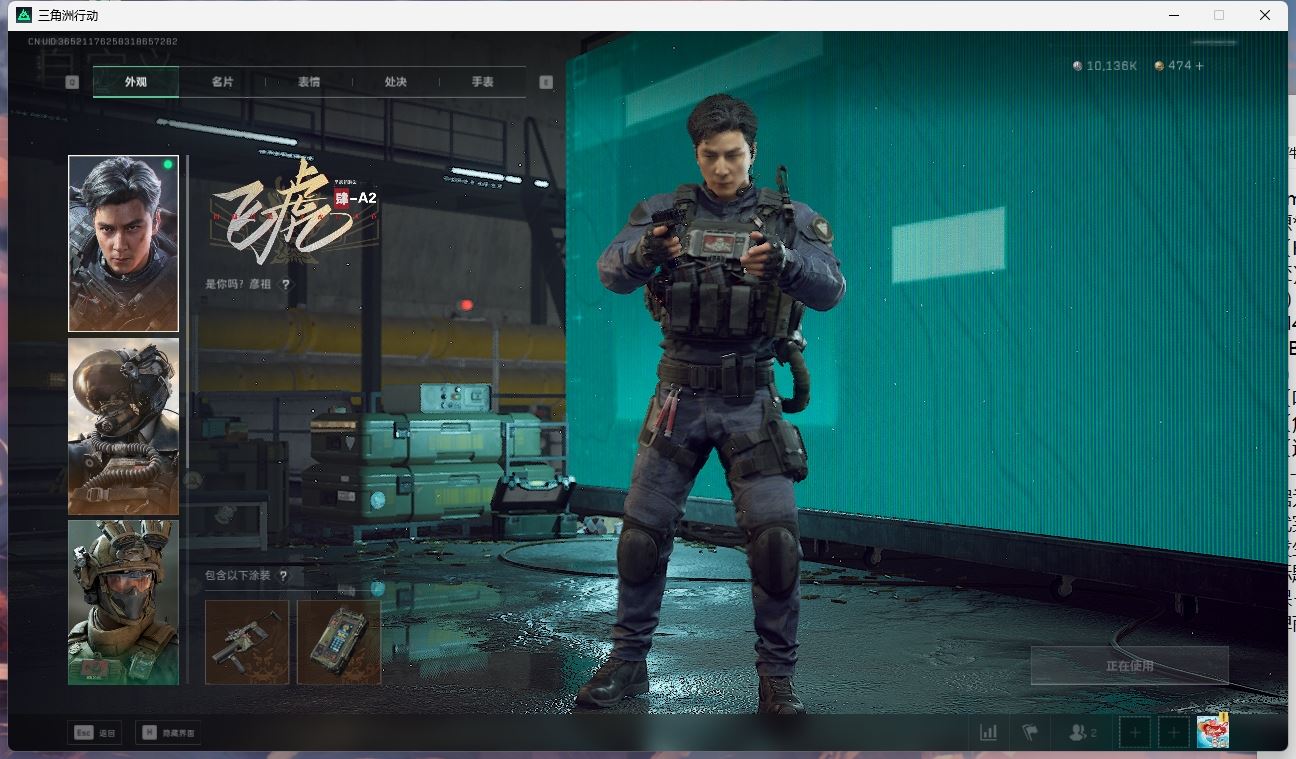Screen dimensions: 1296x759
Task: Click the flag icon in bottom bar
Action: 1030,733
